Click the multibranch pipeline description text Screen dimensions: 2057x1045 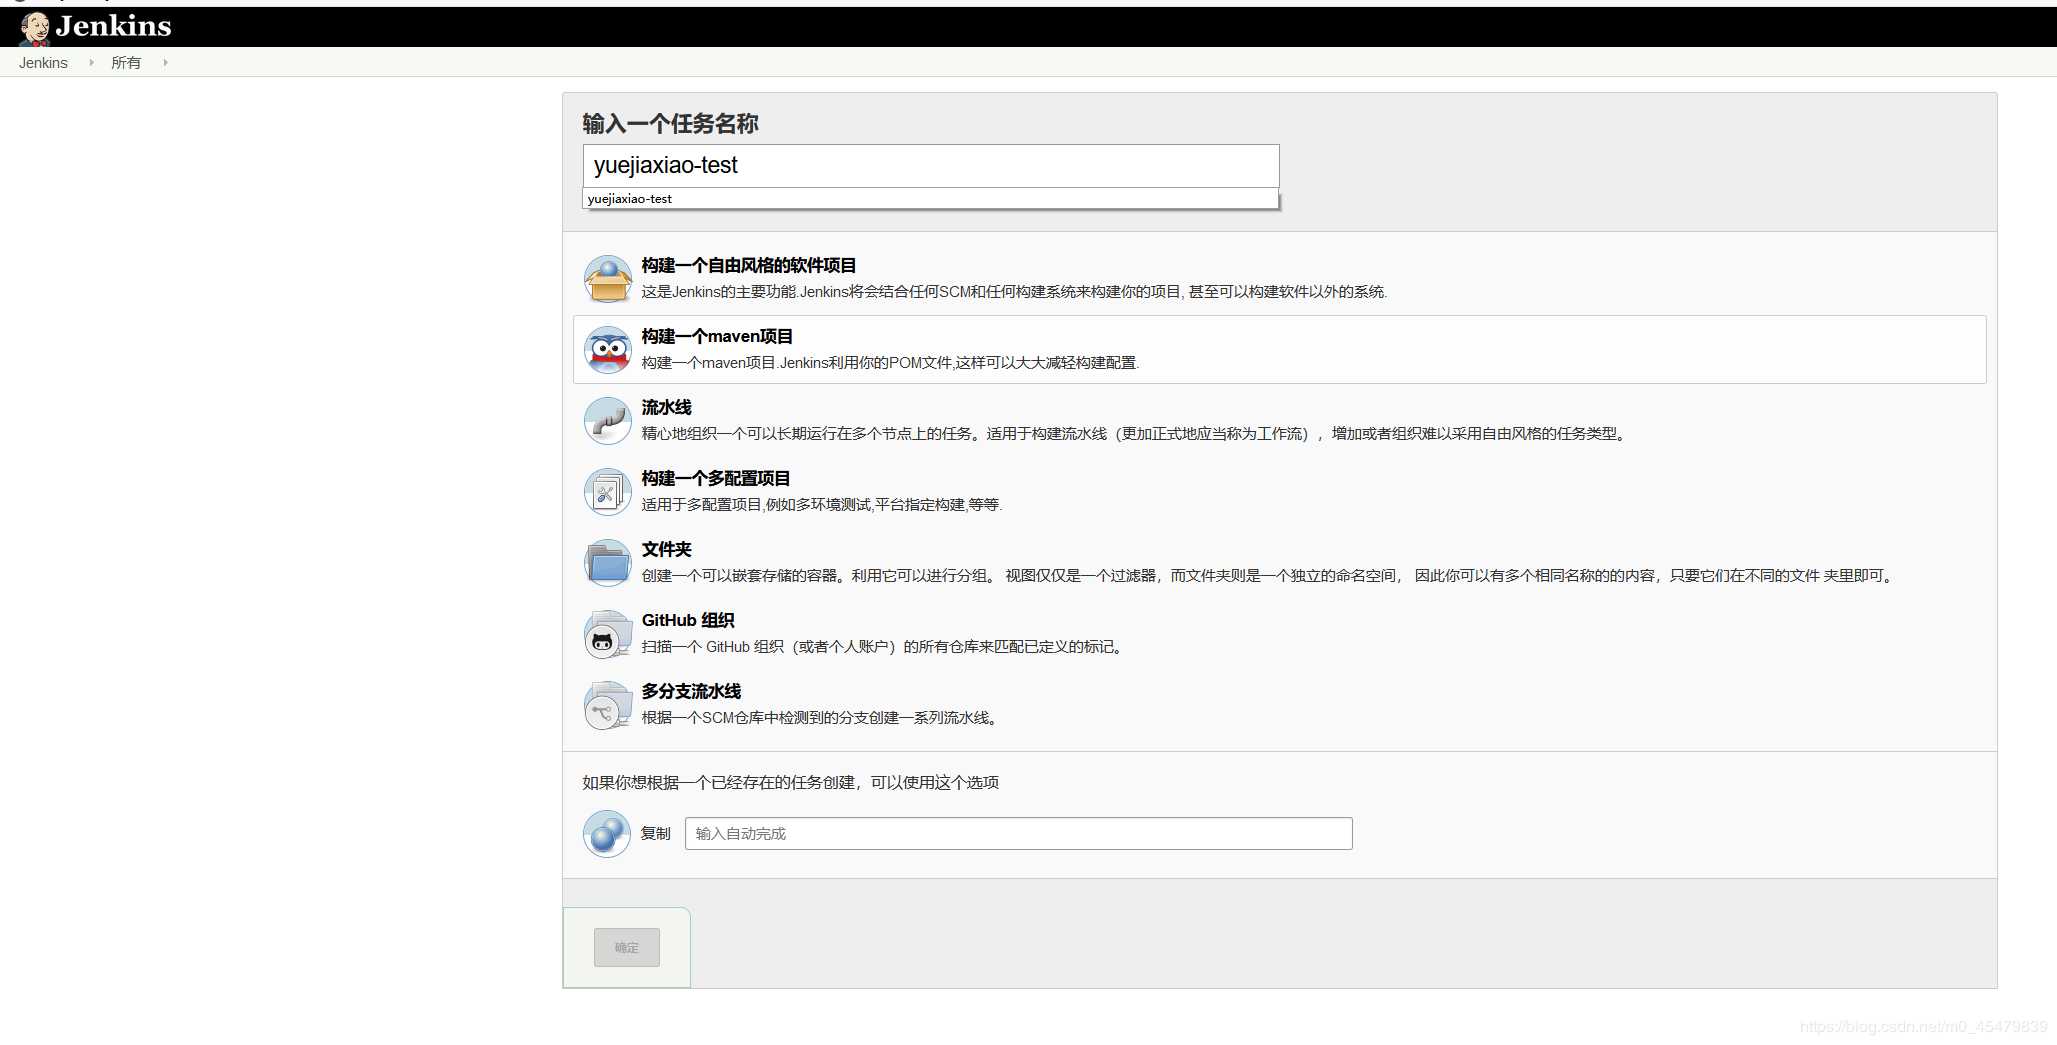coord(821,718)
